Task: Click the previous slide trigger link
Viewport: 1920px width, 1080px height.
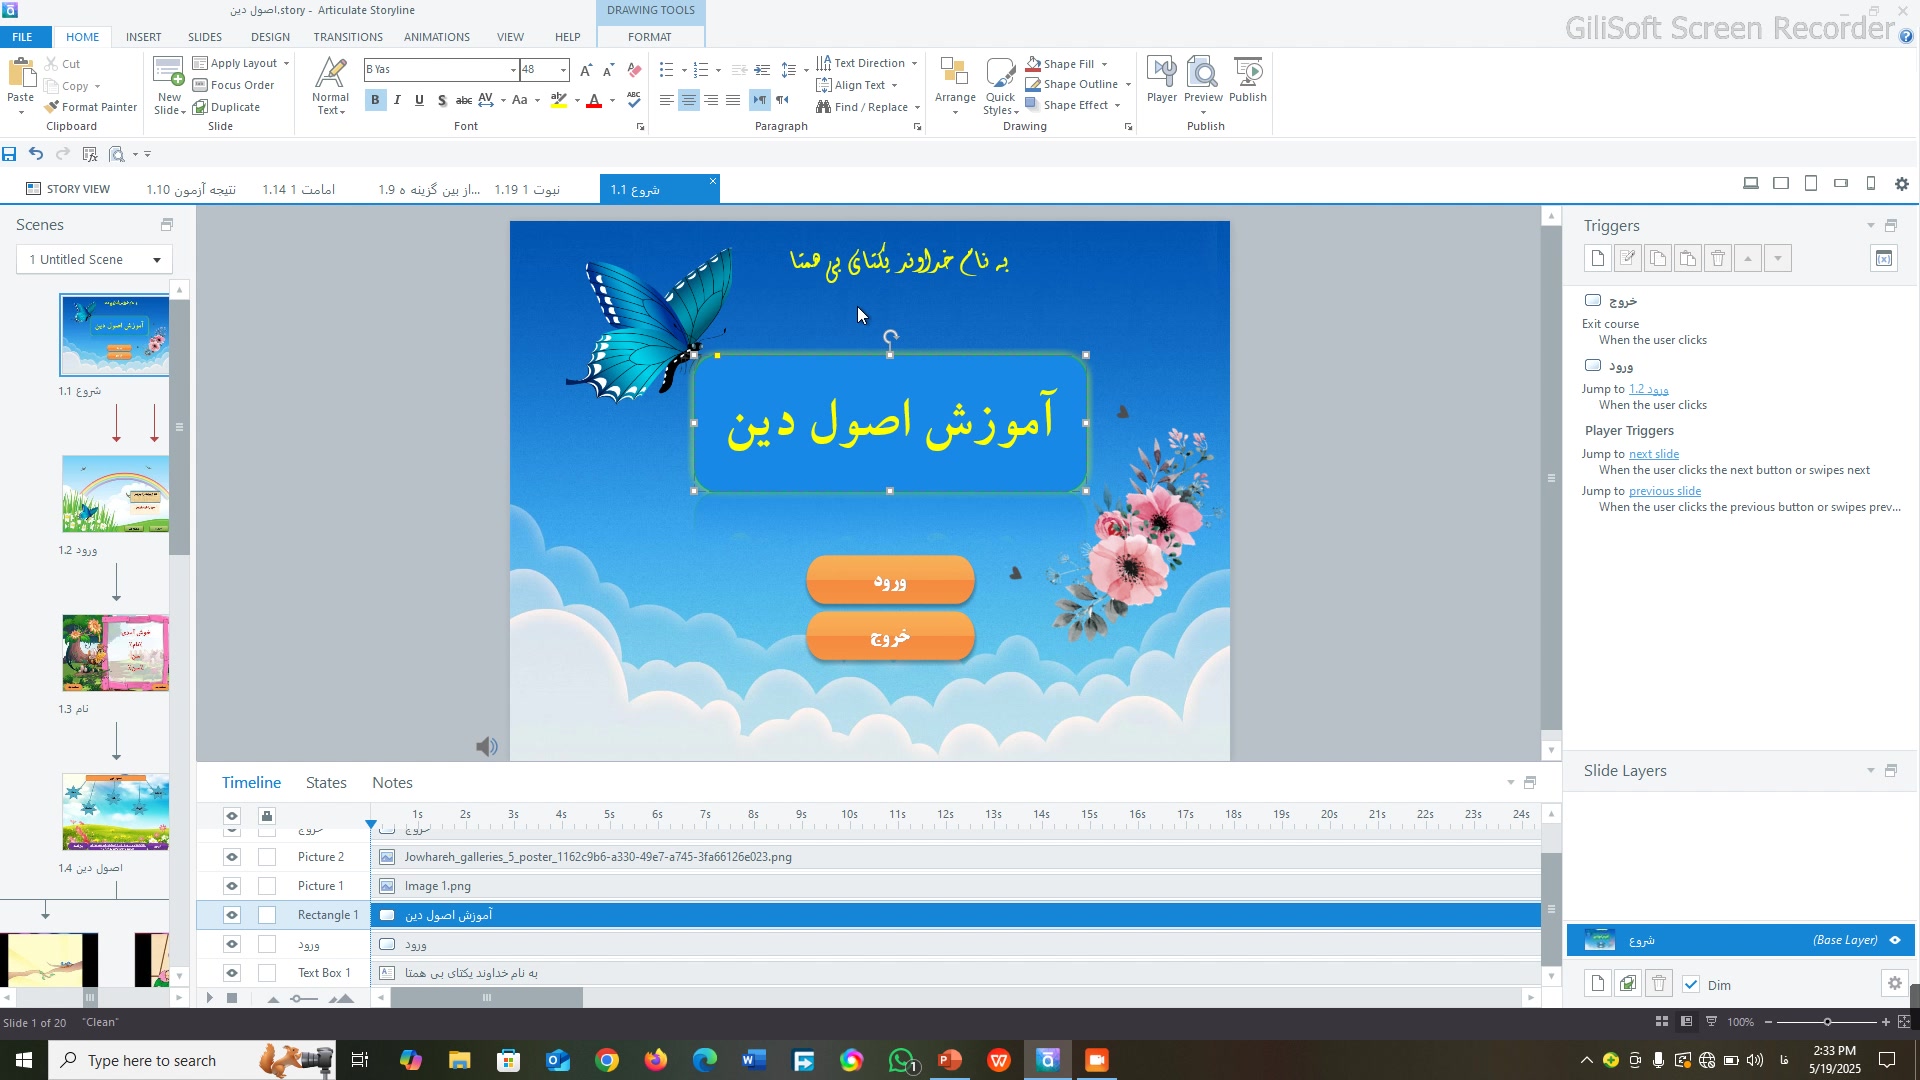Action: 1664,491
